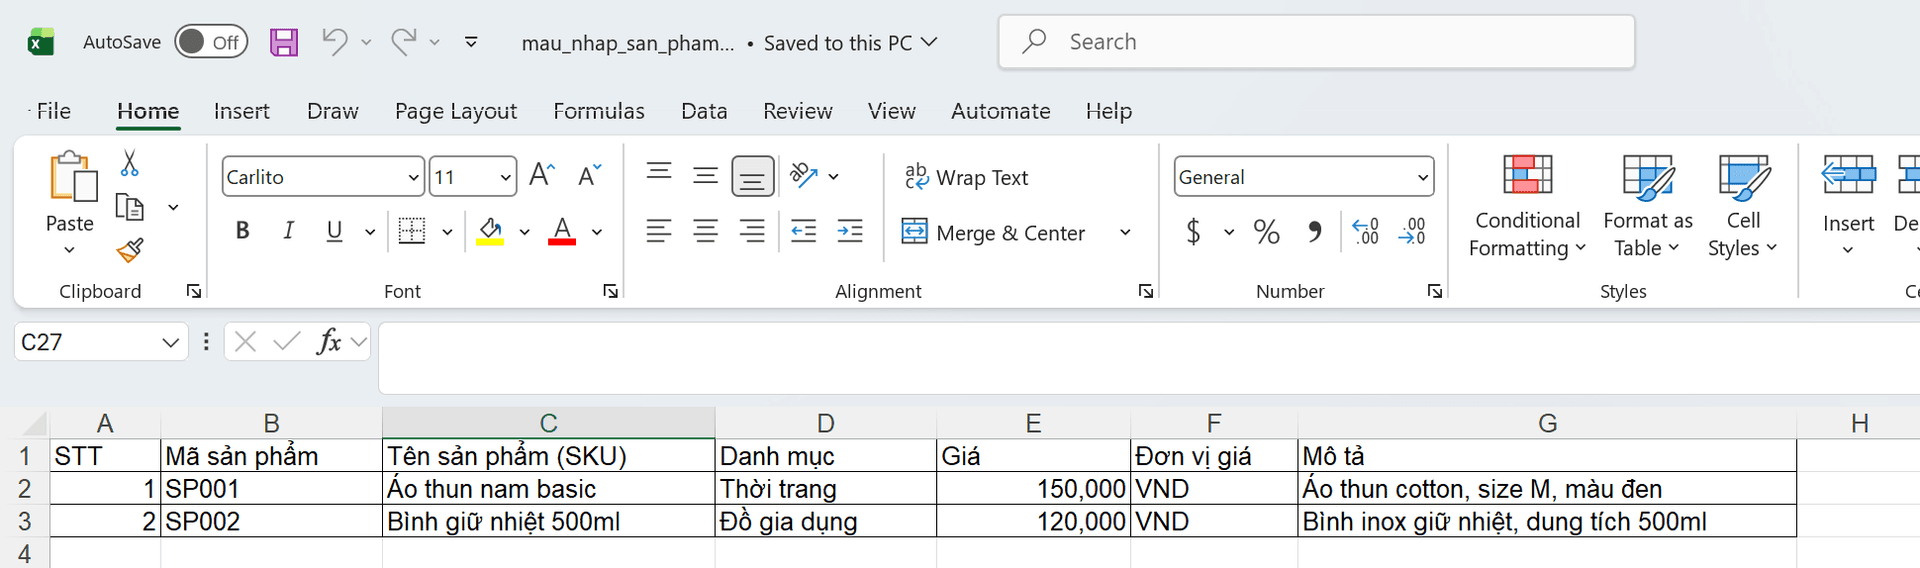The width and height of the screenshot is (1920, 568).
Task: Open the Font dialog launcher
Action: click(610, 291)
